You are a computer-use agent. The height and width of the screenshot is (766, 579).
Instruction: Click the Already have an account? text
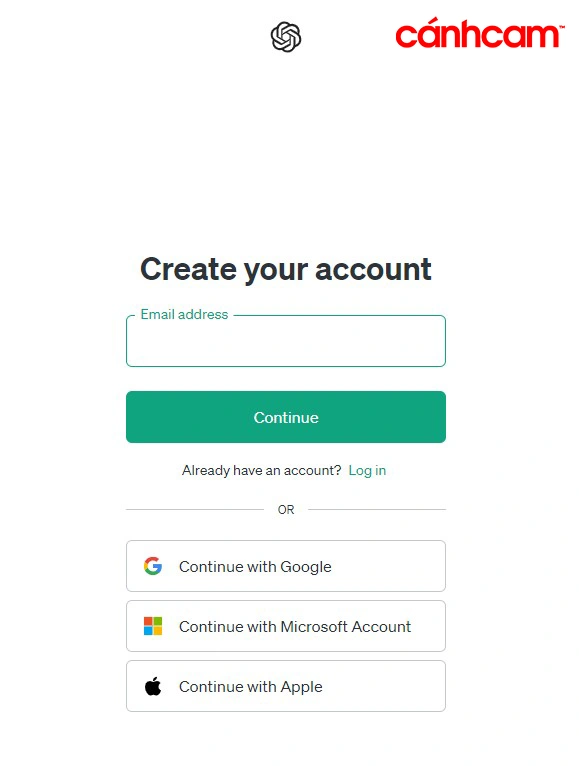click(x=261, y=470)
